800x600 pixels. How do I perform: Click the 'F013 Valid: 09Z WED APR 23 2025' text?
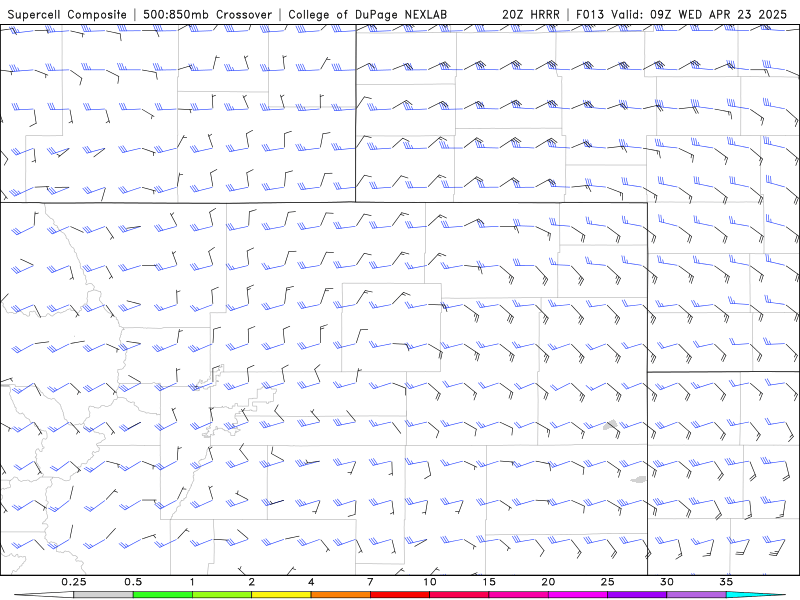coord(681,14)
